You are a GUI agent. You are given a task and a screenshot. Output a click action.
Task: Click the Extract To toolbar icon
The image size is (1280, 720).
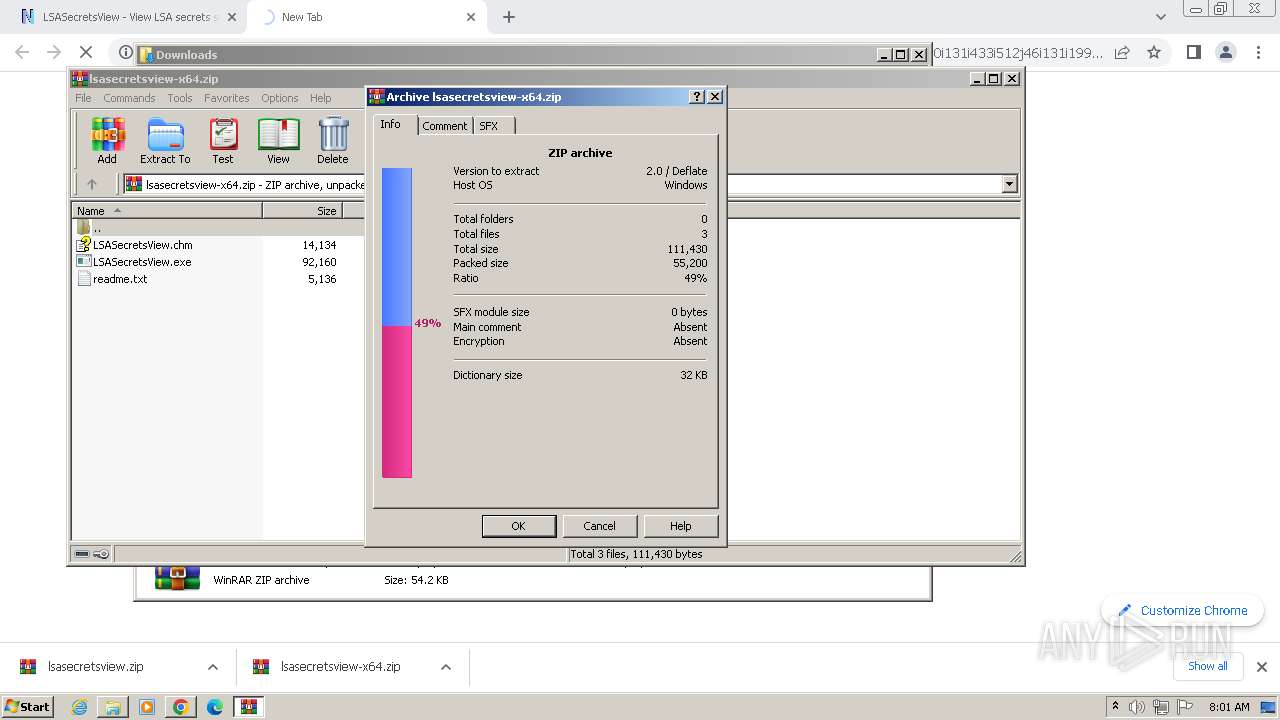[165, 140]
